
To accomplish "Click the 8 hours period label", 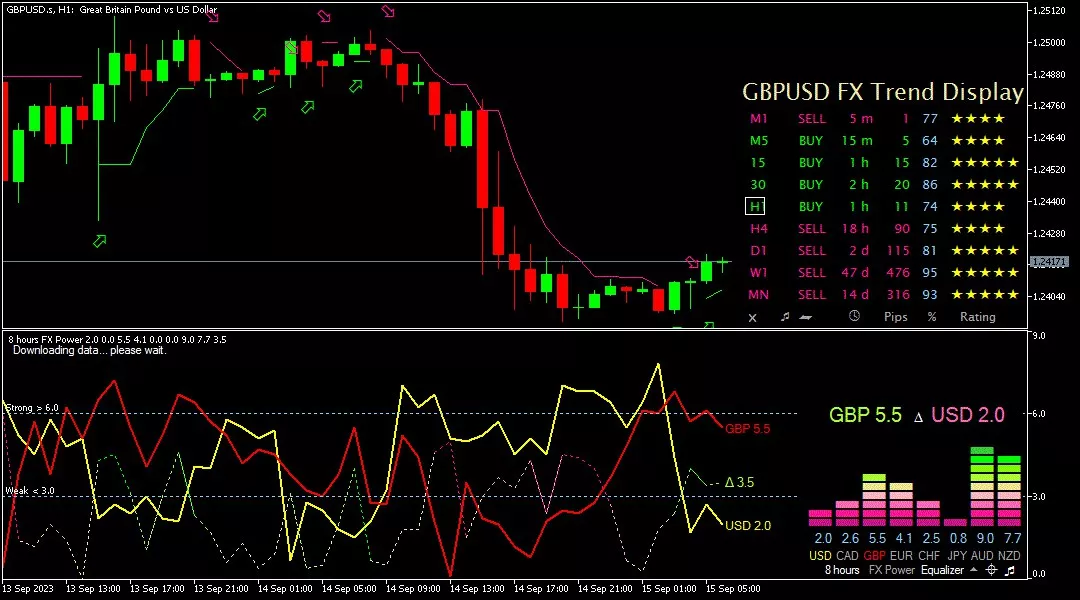I will coord(842,570).
